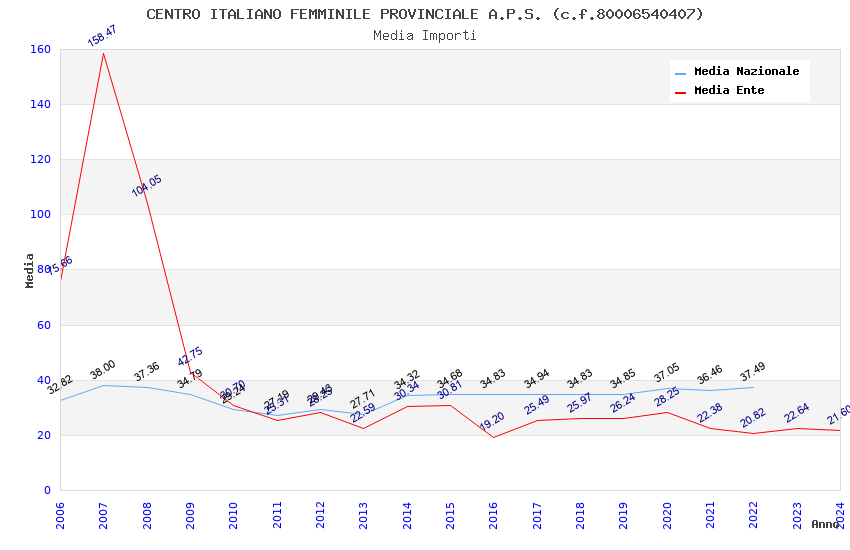Click the data label 26.24
This screenshot has height=550, width=850.
622,403
